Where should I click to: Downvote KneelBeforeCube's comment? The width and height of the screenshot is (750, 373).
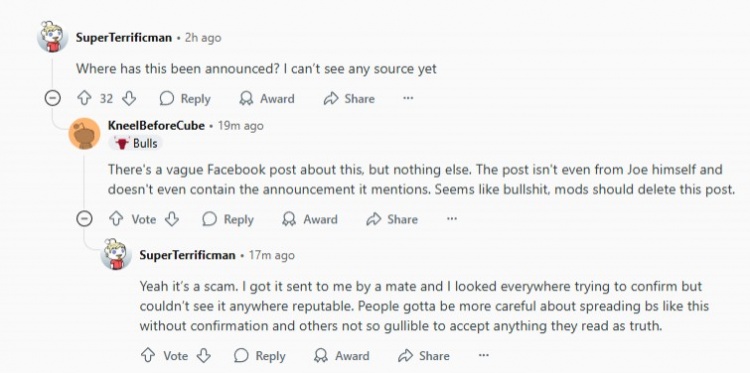click(172, 219)
